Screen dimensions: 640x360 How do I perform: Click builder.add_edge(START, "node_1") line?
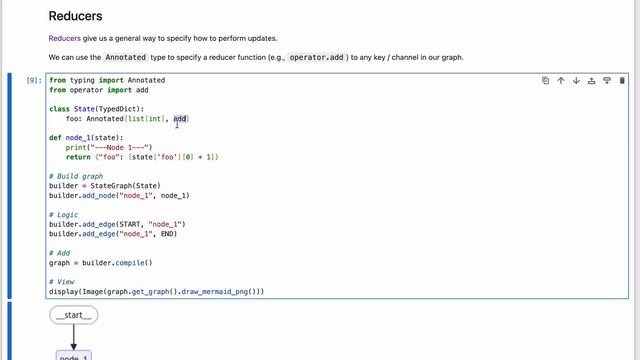tap(117, 224)
